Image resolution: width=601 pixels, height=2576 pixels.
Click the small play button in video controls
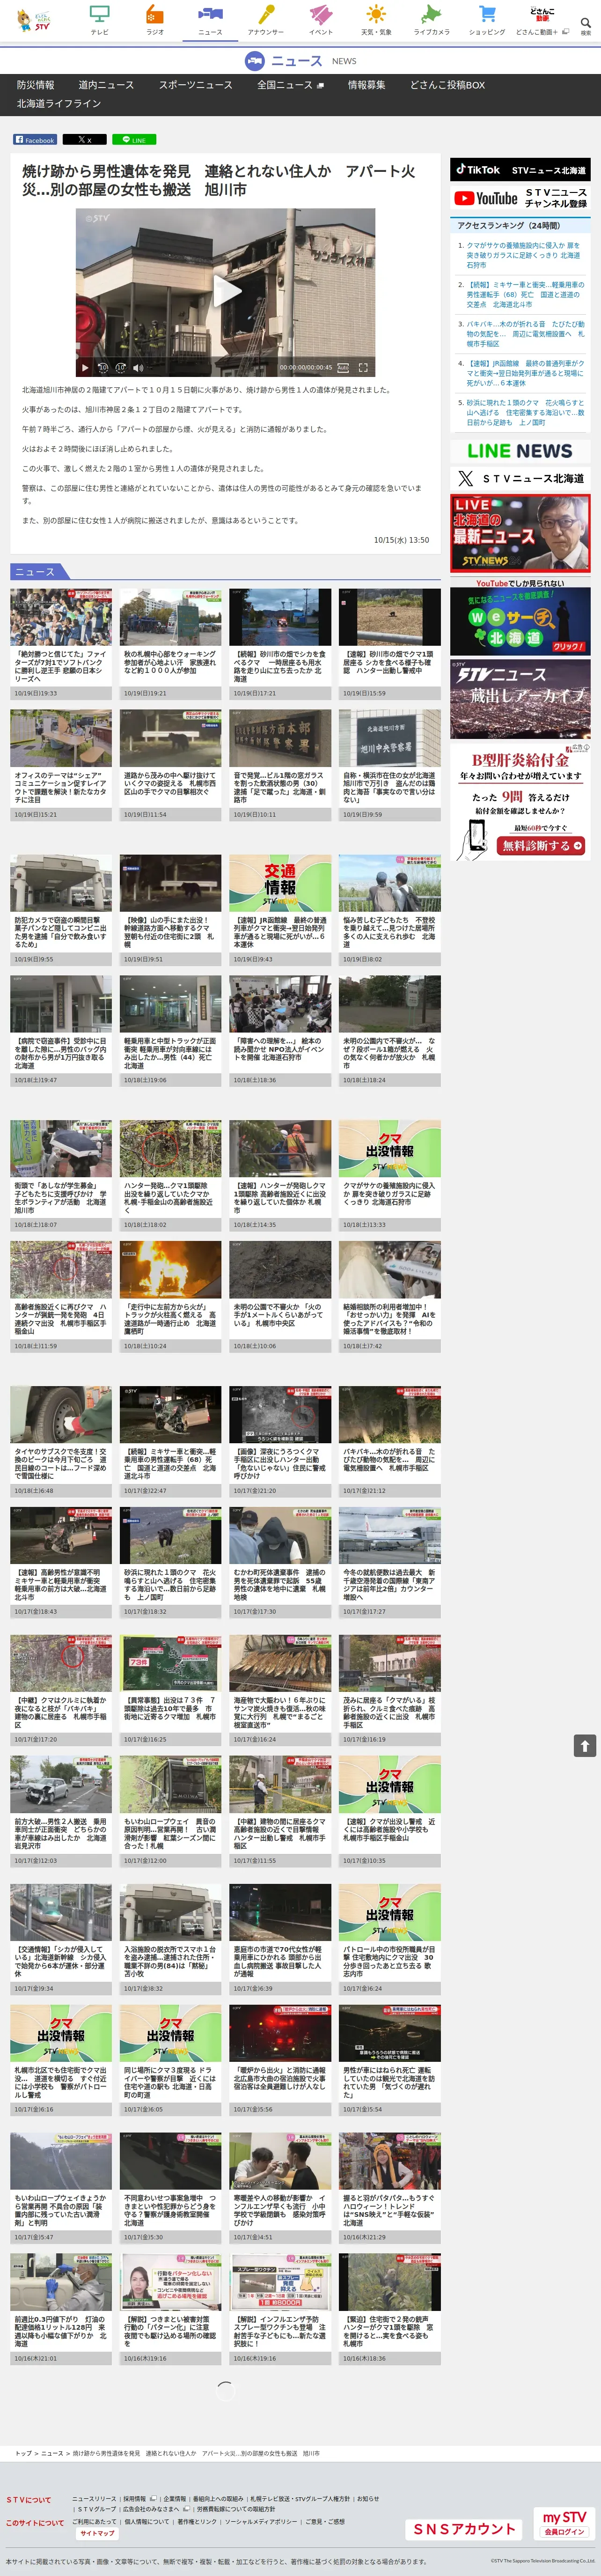tap(85, 368)
